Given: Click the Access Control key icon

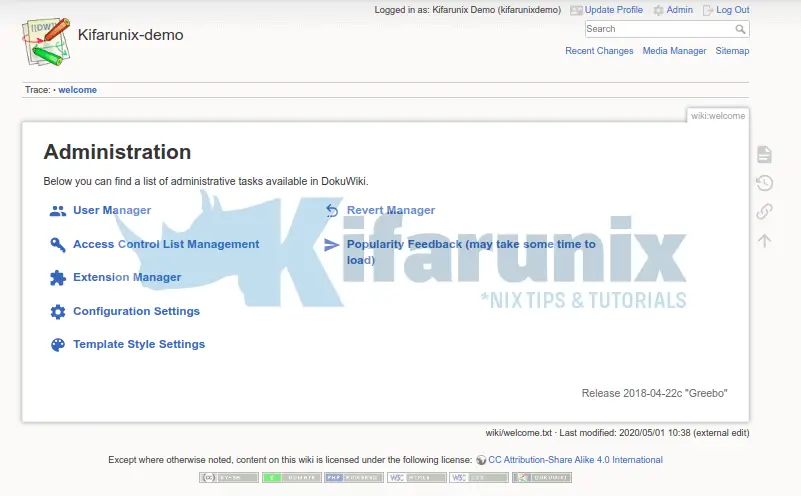Looking at the screenshot, I should pyautogui.click(x=58, y=245).
